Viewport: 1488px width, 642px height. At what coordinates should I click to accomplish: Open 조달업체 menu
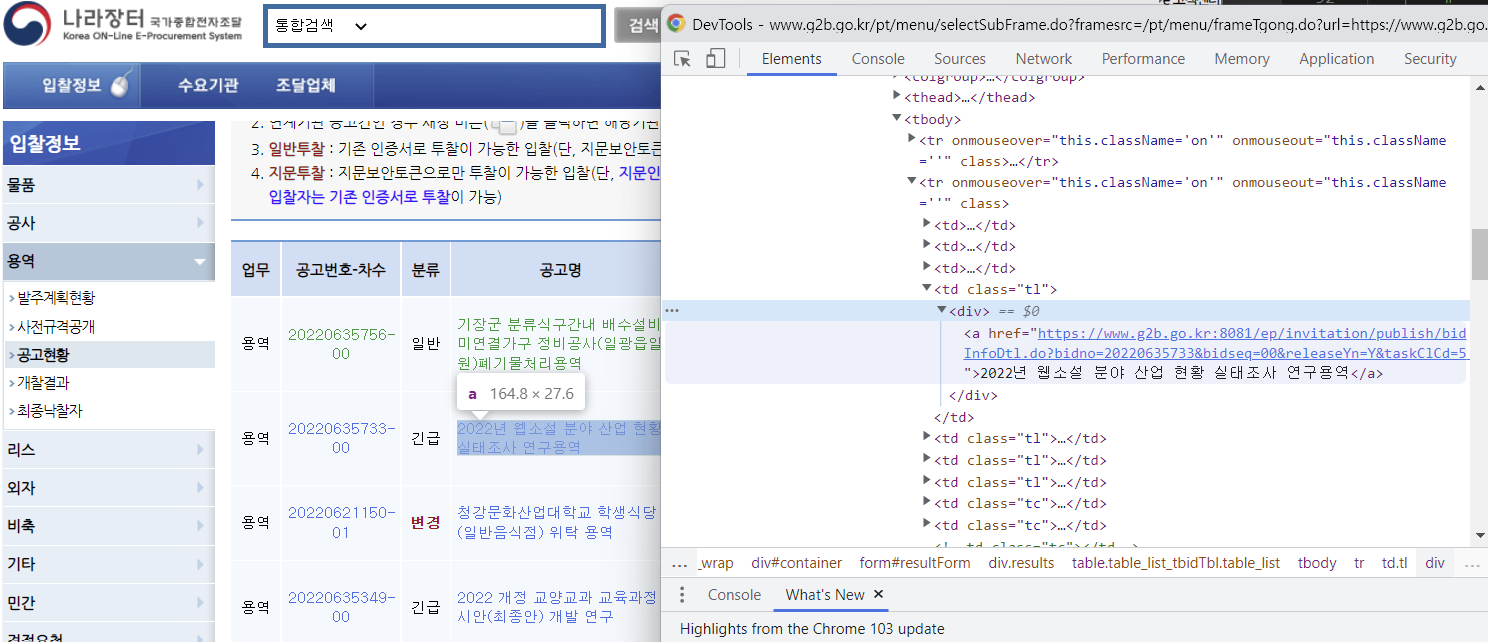pos(306,85)
